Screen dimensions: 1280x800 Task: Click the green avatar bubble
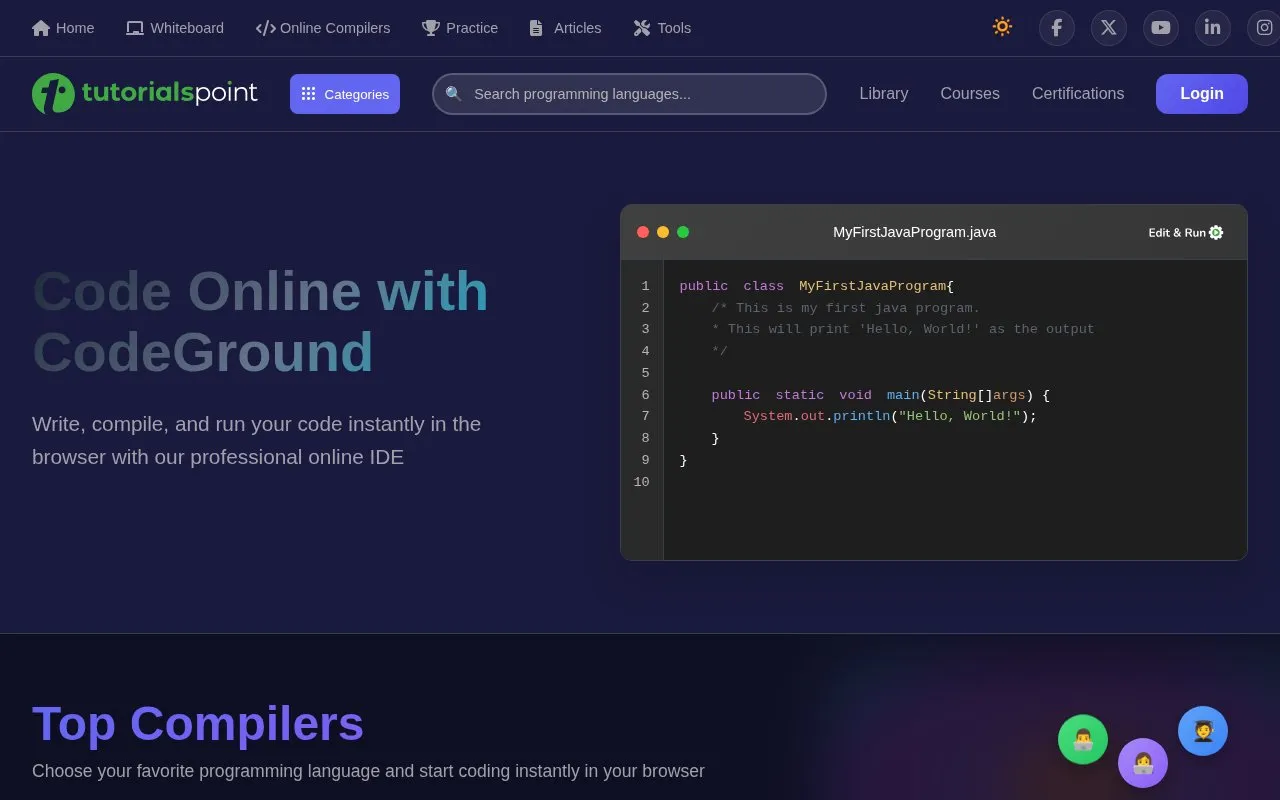pyautogui.click(x=1083, y=739)
